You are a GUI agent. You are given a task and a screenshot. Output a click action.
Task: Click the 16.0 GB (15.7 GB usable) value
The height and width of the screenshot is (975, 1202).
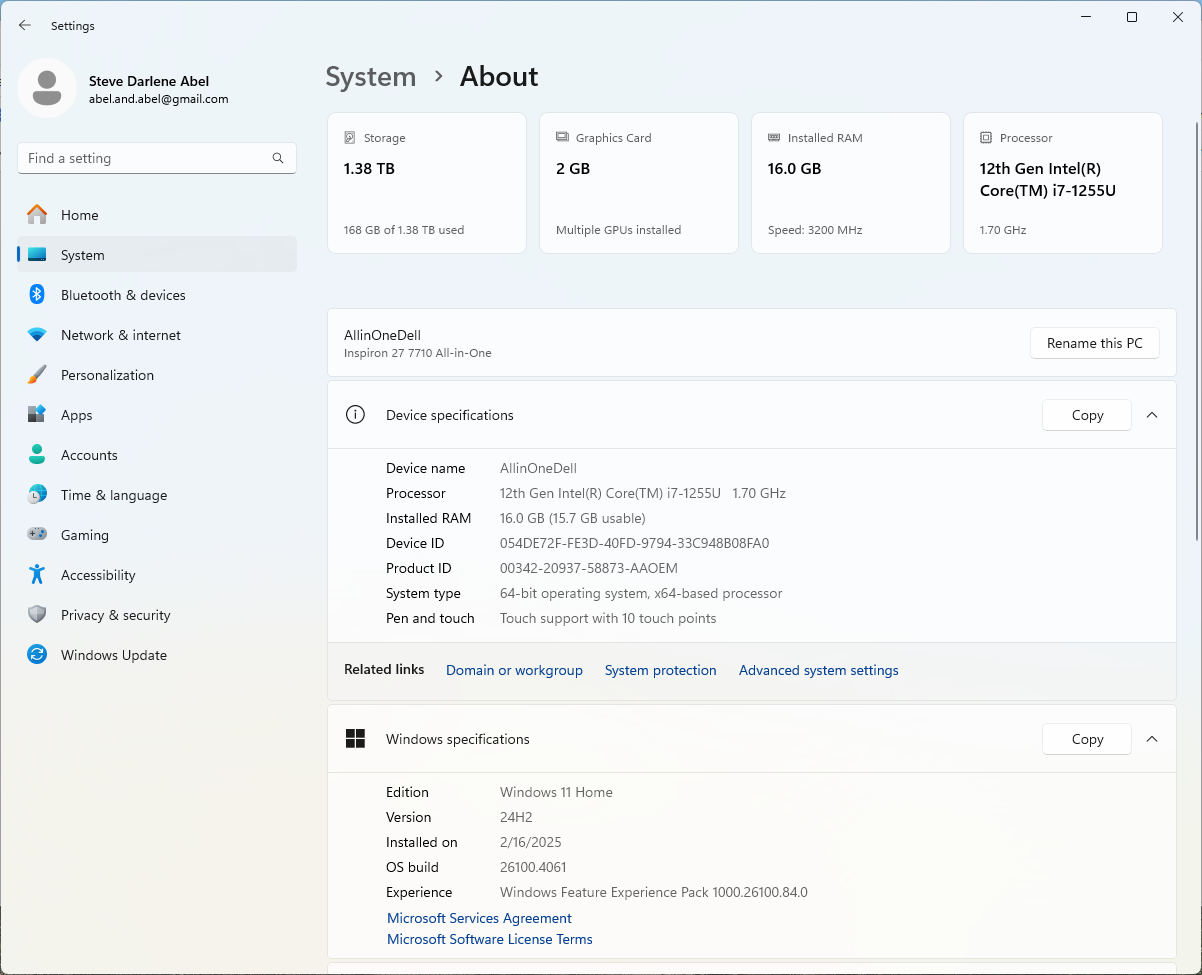573,518
